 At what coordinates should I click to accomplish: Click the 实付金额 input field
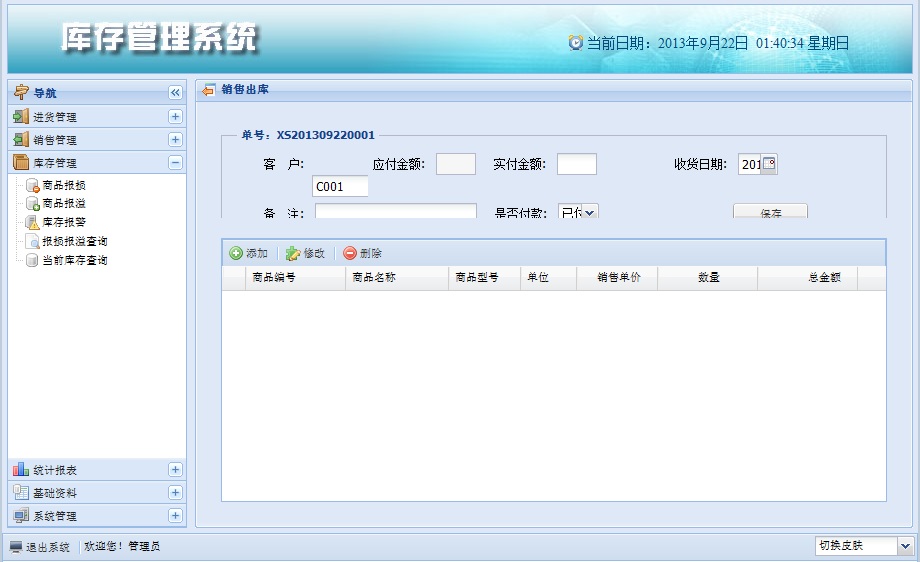click(576, 165)
